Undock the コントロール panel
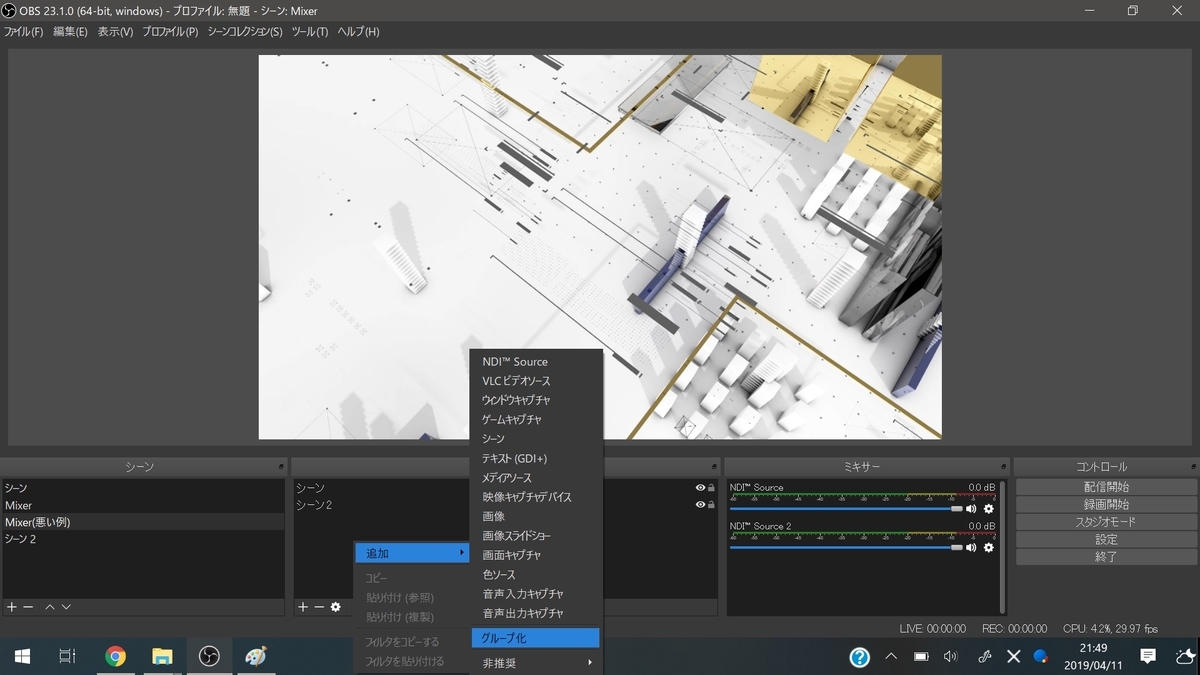The height and width of the screenshot is (675, 1200). pyautogui.click(x=1192, y=467)
